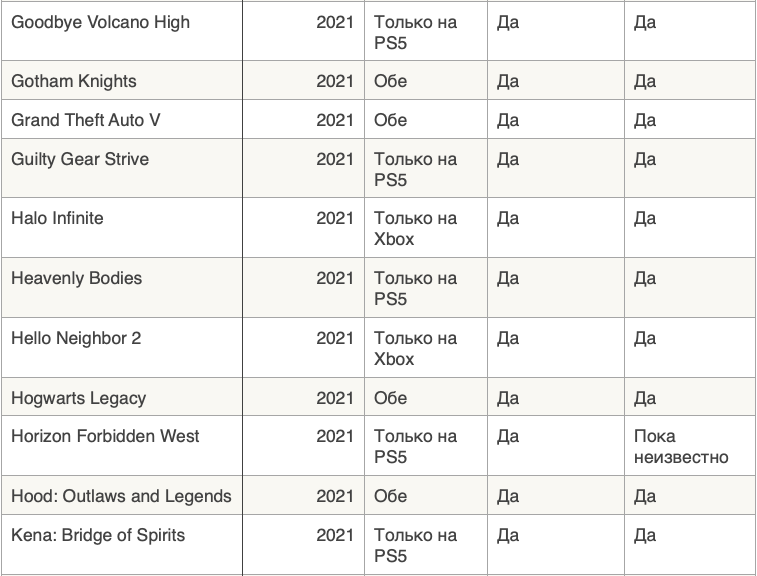Click 'Пока неизвестно' in Horizon Forbidden West row
757x576 pixels.
681,447
